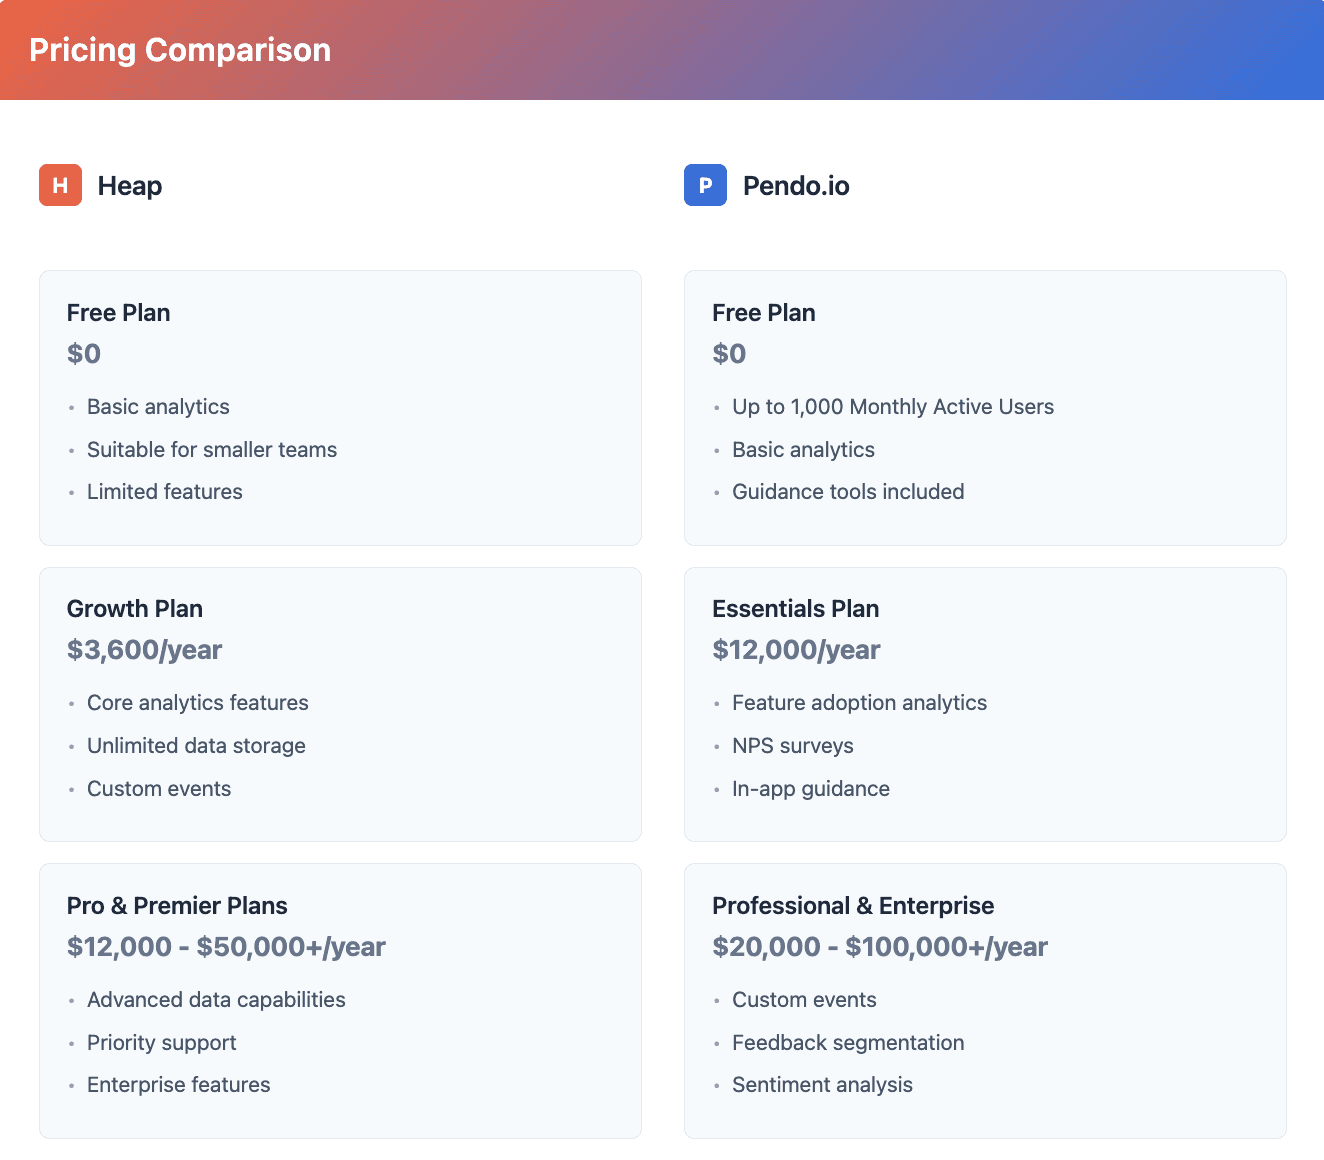Viewport: 1324px width, 1160px height.
Task: Click the $12,000/year price
Action: tap(796, 650)
